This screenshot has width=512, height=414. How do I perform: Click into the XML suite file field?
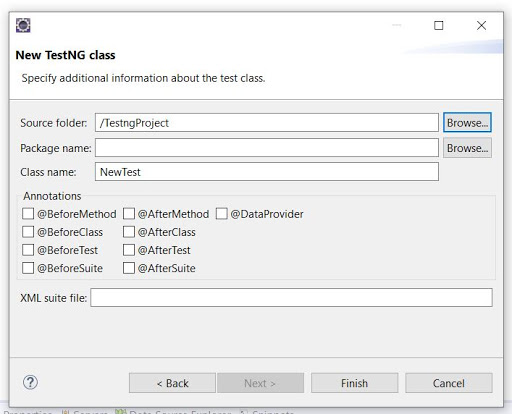coord(291,297)
